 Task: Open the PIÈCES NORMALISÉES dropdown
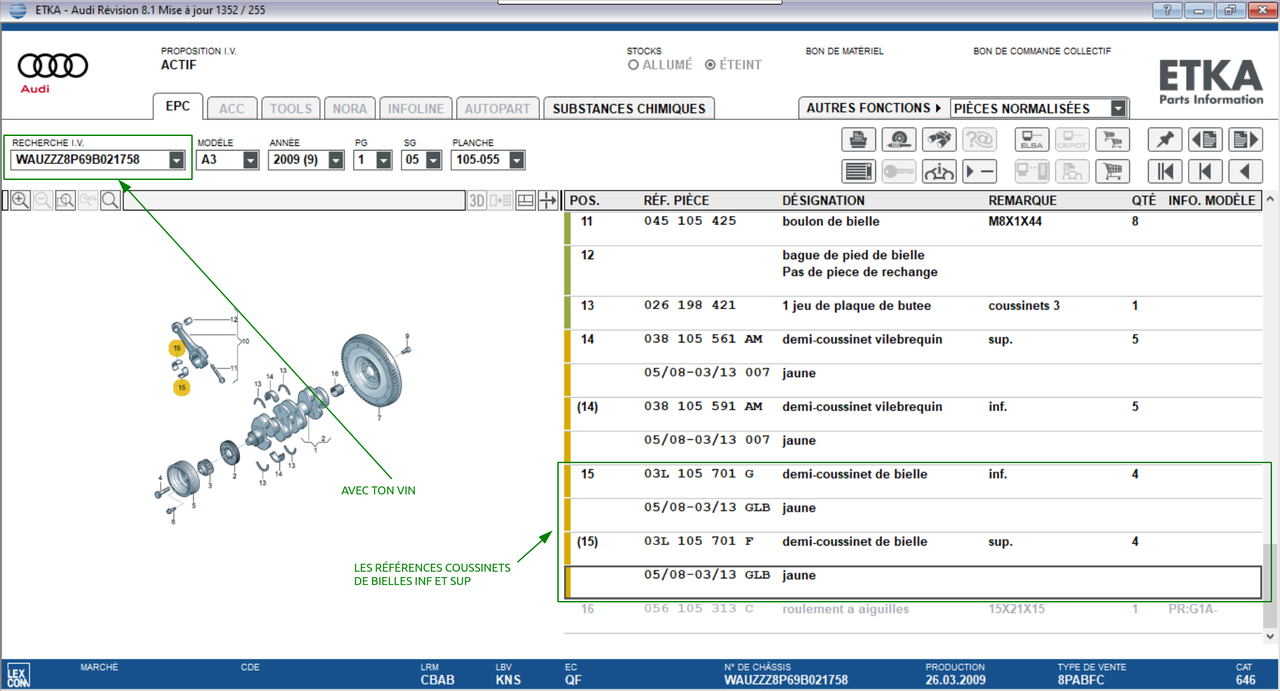pos(1118,108)
